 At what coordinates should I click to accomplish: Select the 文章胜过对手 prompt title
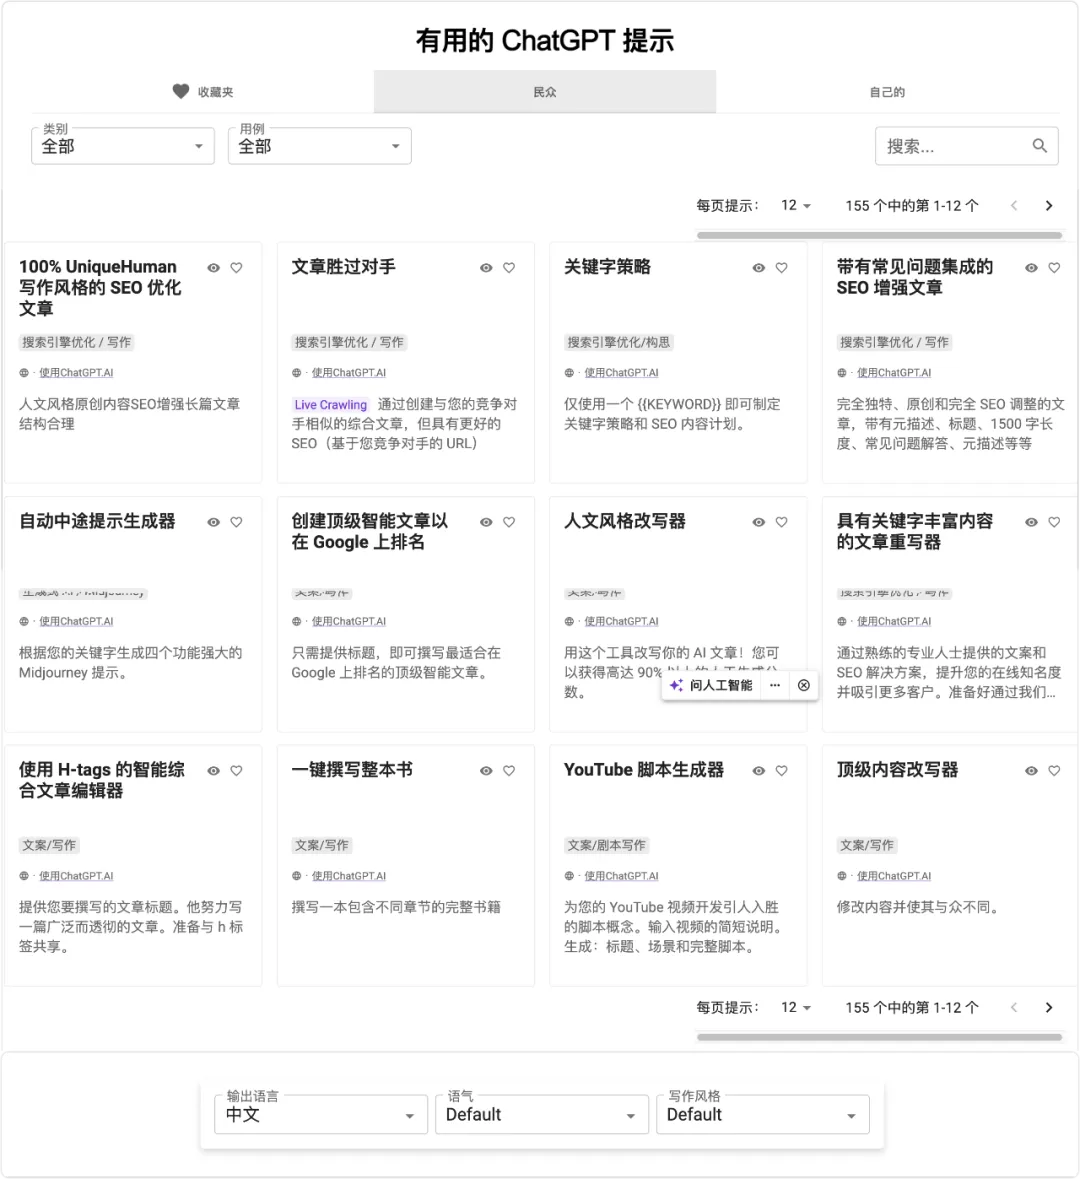343,267
